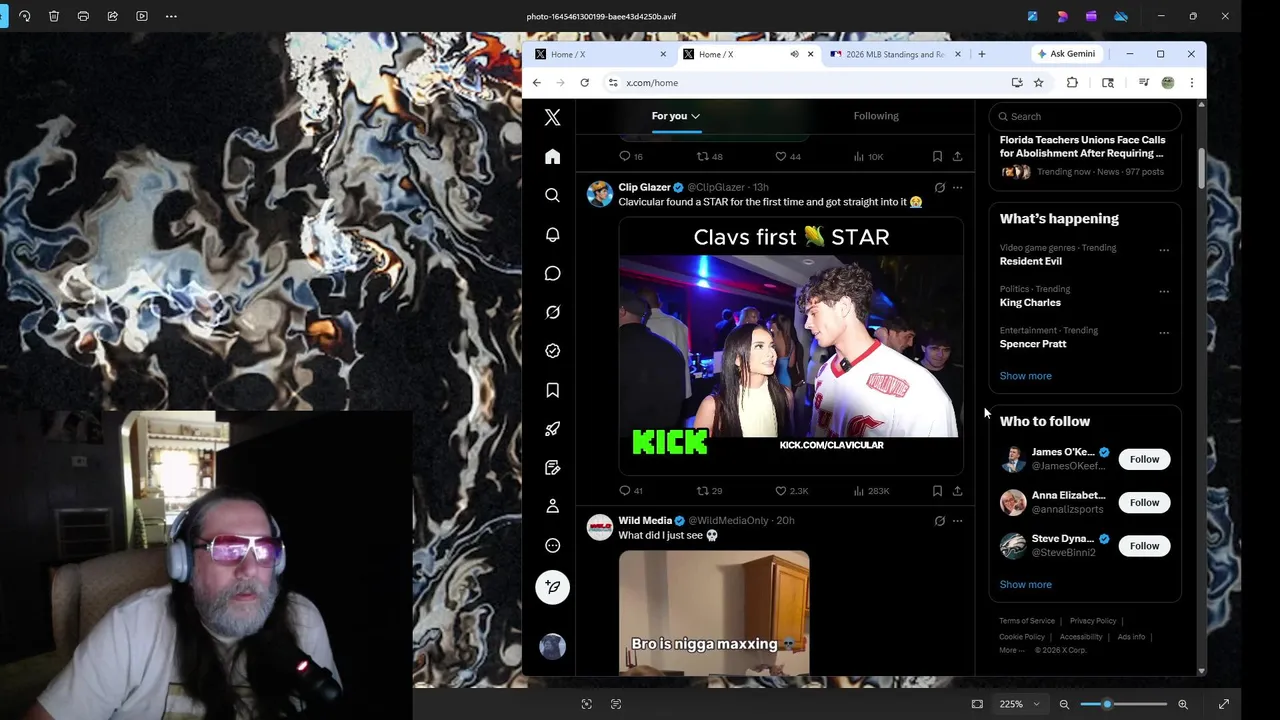Click the X Search input field

pyautogui.click(x=1085, y=117)
